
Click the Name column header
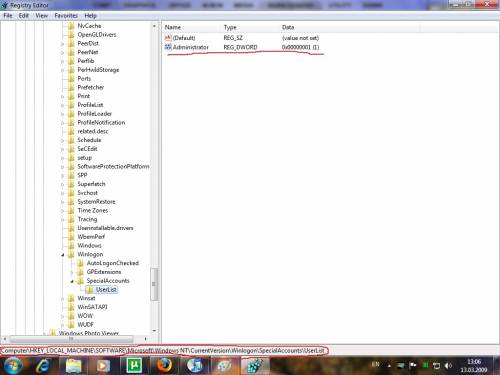point(173,27)
